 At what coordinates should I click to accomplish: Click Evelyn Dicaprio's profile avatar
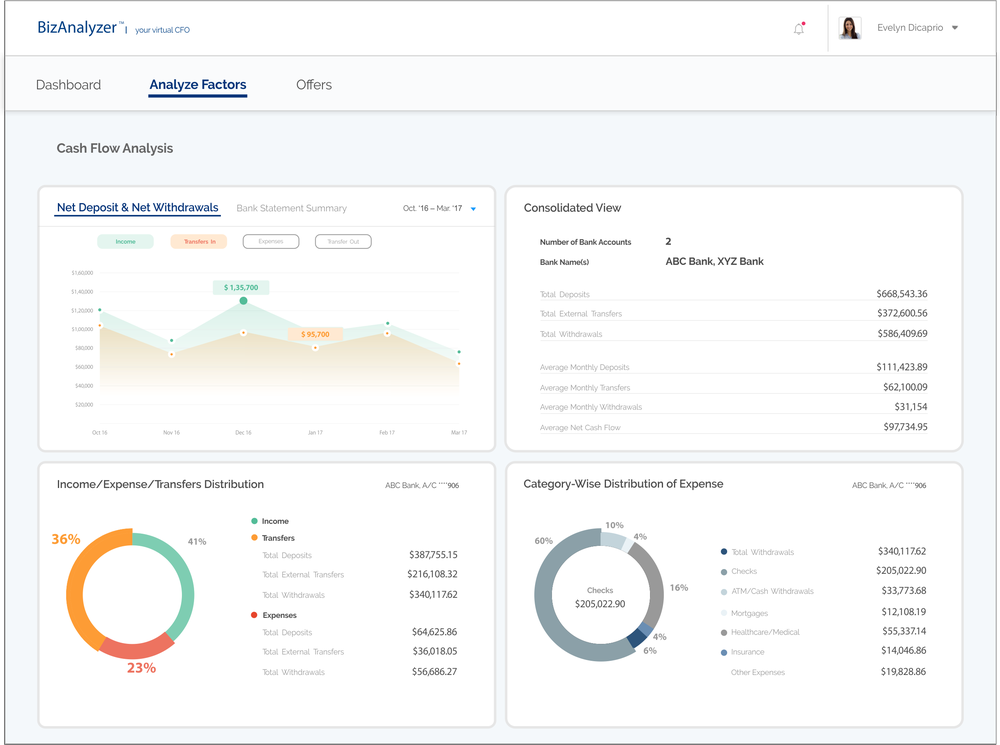coord(850,28)
